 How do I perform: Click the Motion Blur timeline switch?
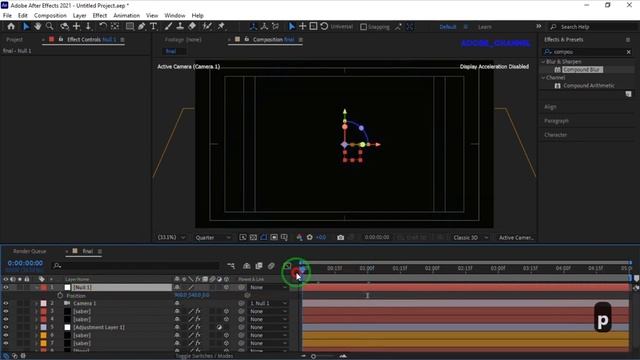271,266
